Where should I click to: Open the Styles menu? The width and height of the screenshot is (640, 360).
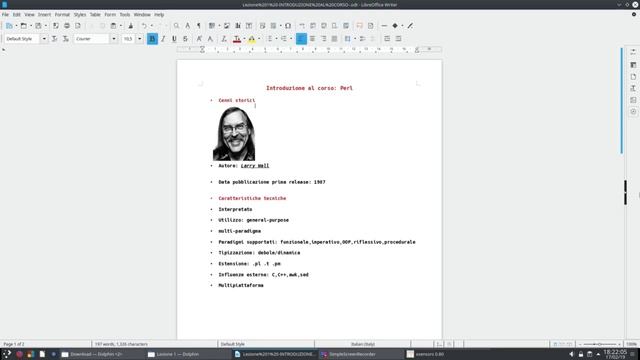click(x=80, y=15)
